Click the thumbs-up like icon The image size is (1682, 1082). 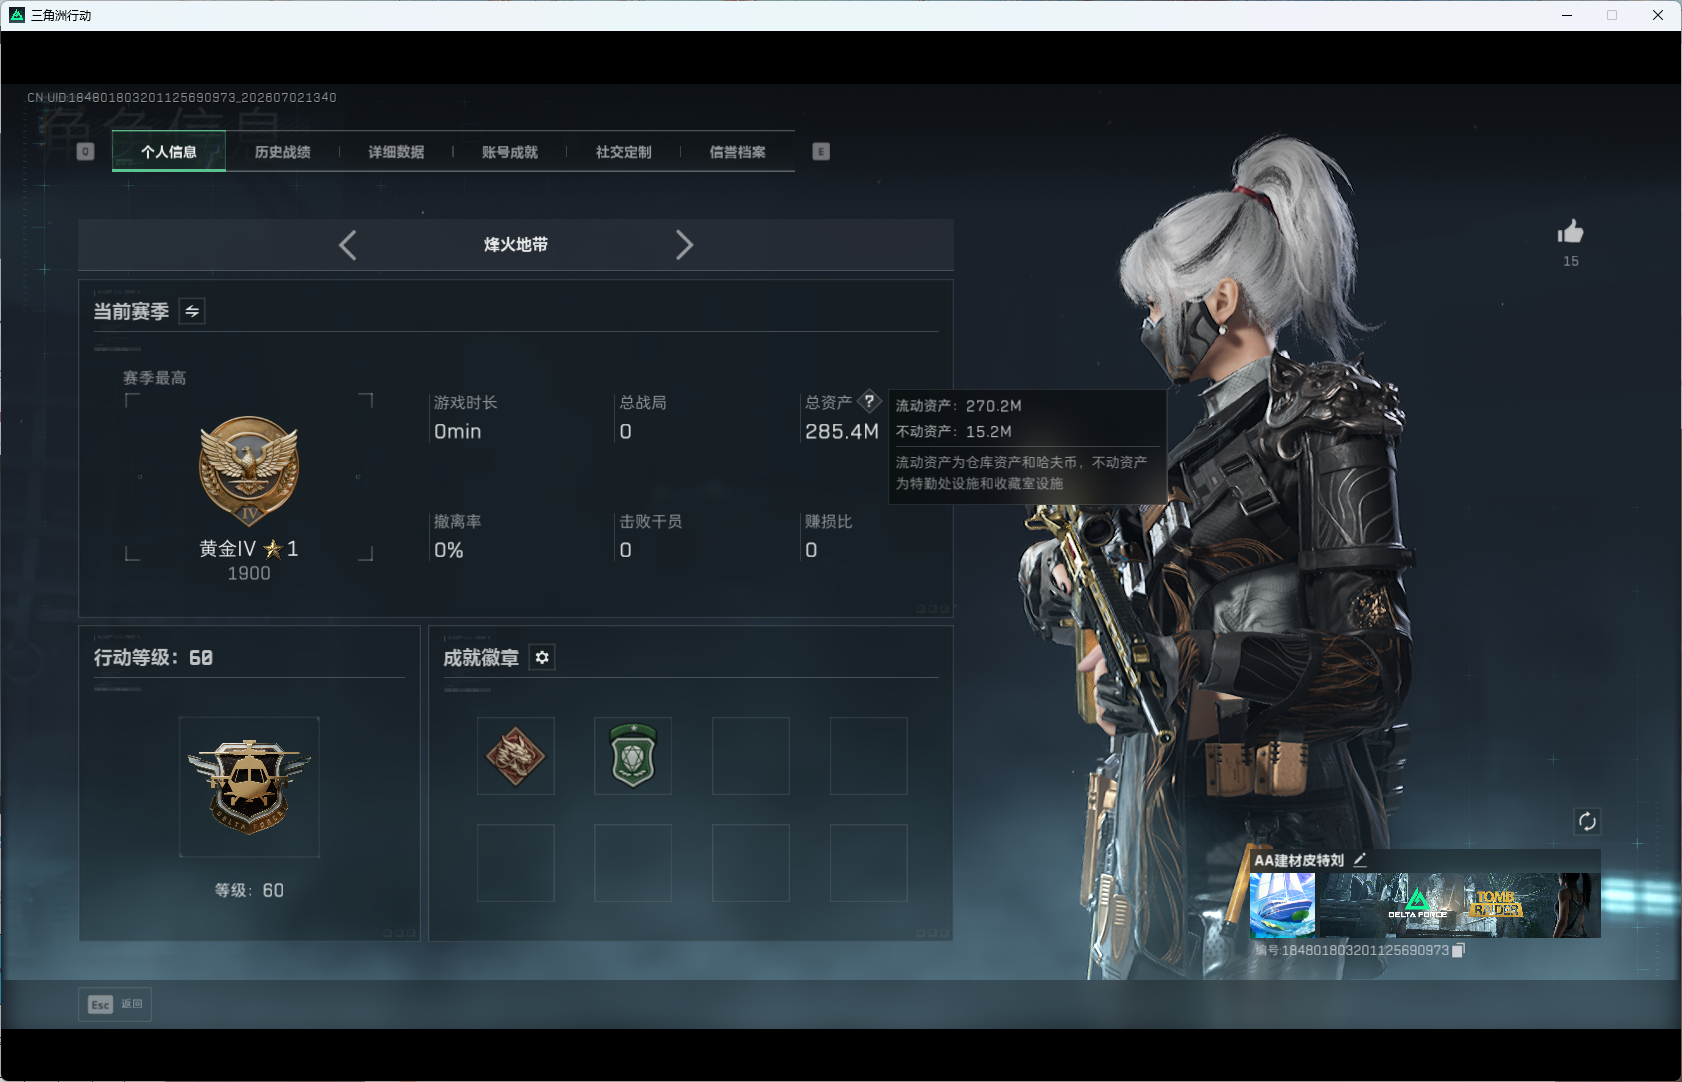1570,232
